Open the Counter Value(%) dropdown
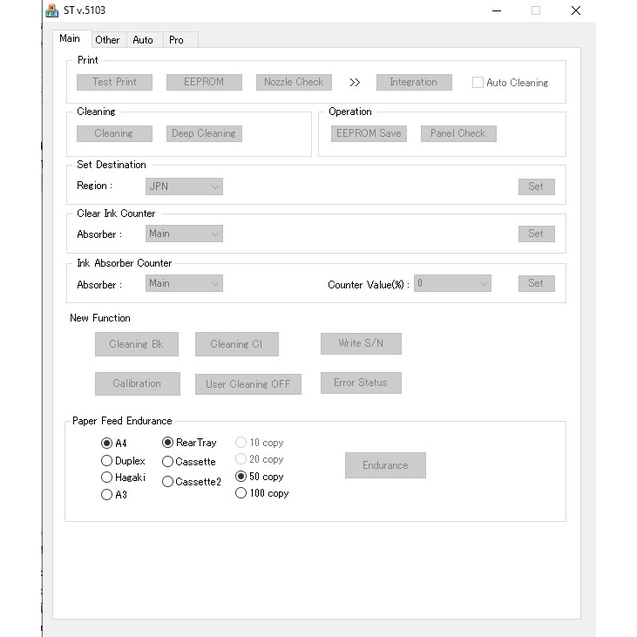637x637 pixels. point(452,283)
